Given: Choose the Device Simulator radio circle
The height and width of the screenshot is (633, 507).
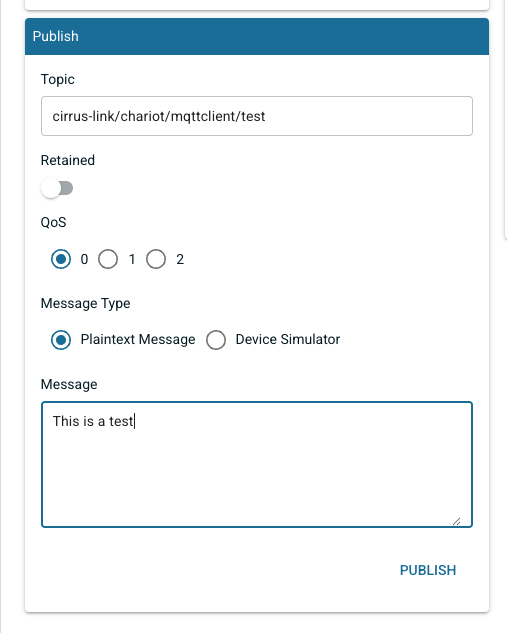Looking at the screenshot, I should pyautogui.click(x=216, y=340).
